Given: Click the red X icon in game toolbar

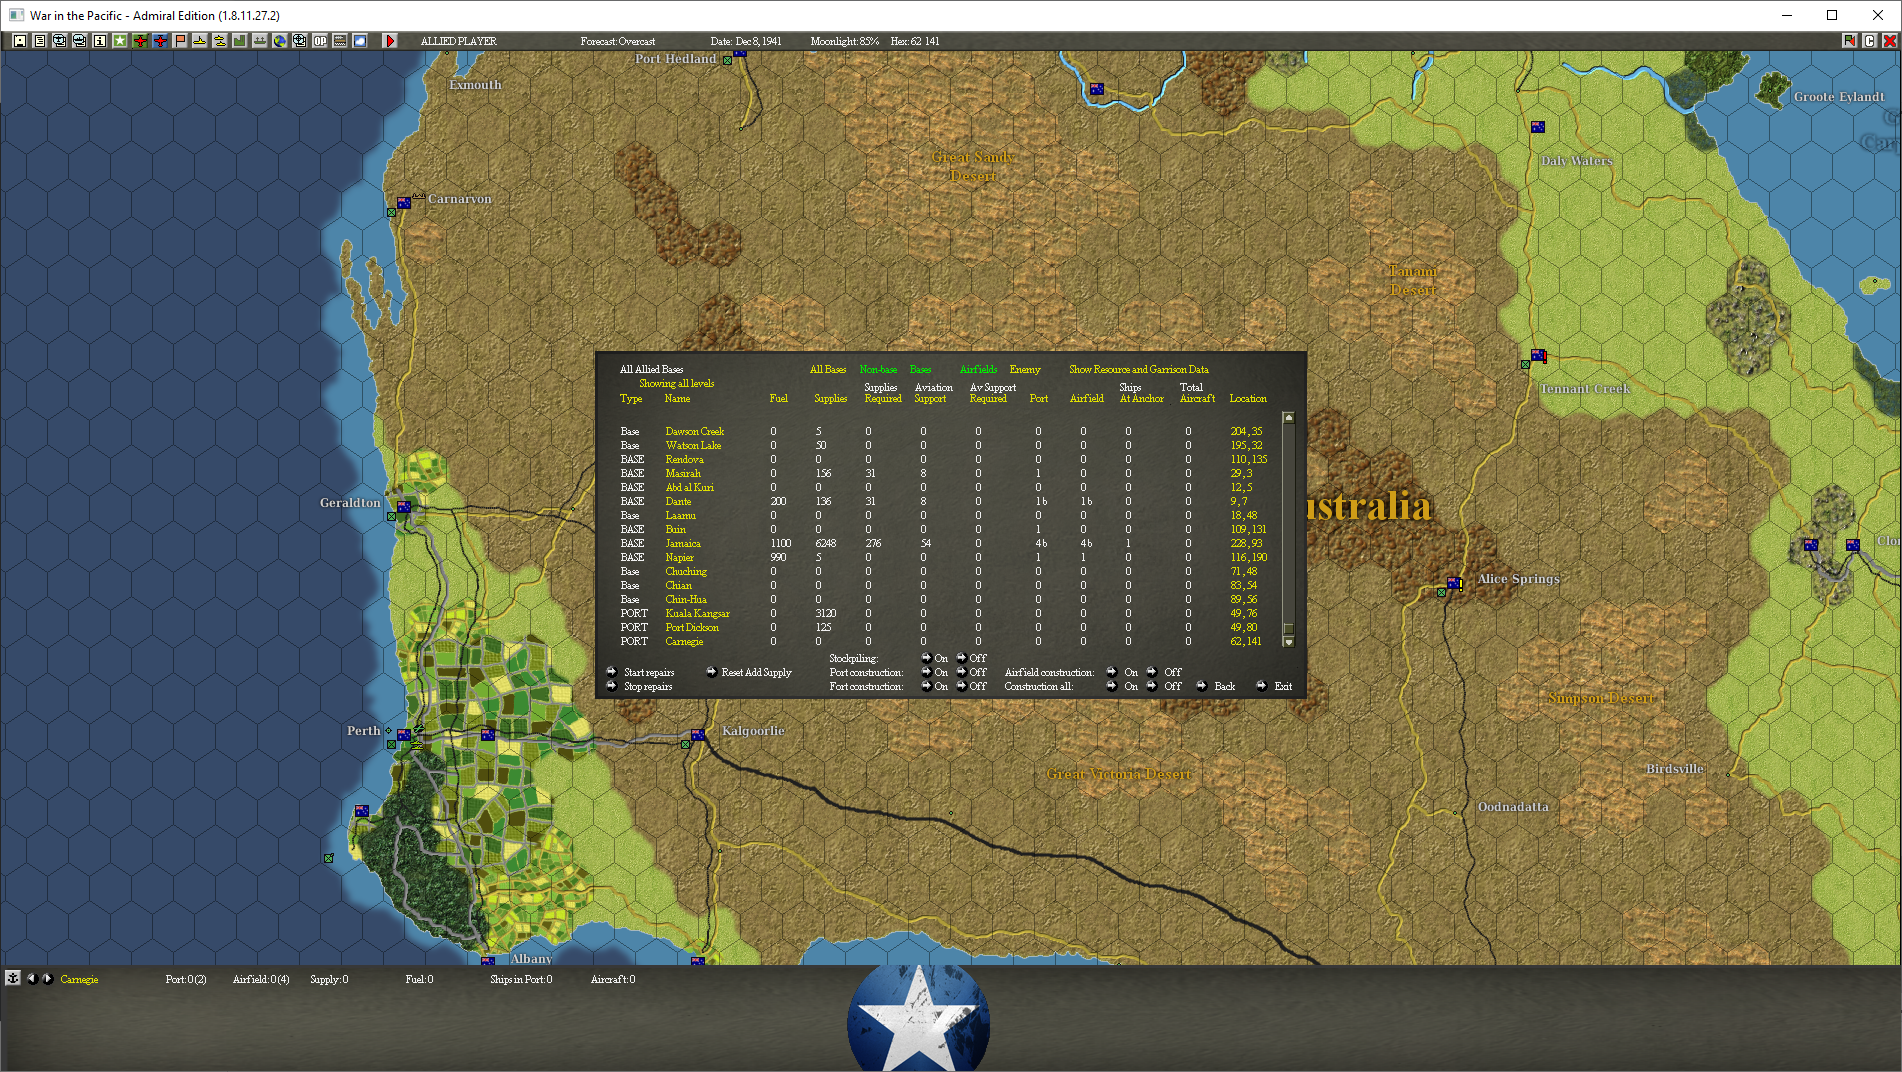Looking at the screenshot, I should [1890, 41].
